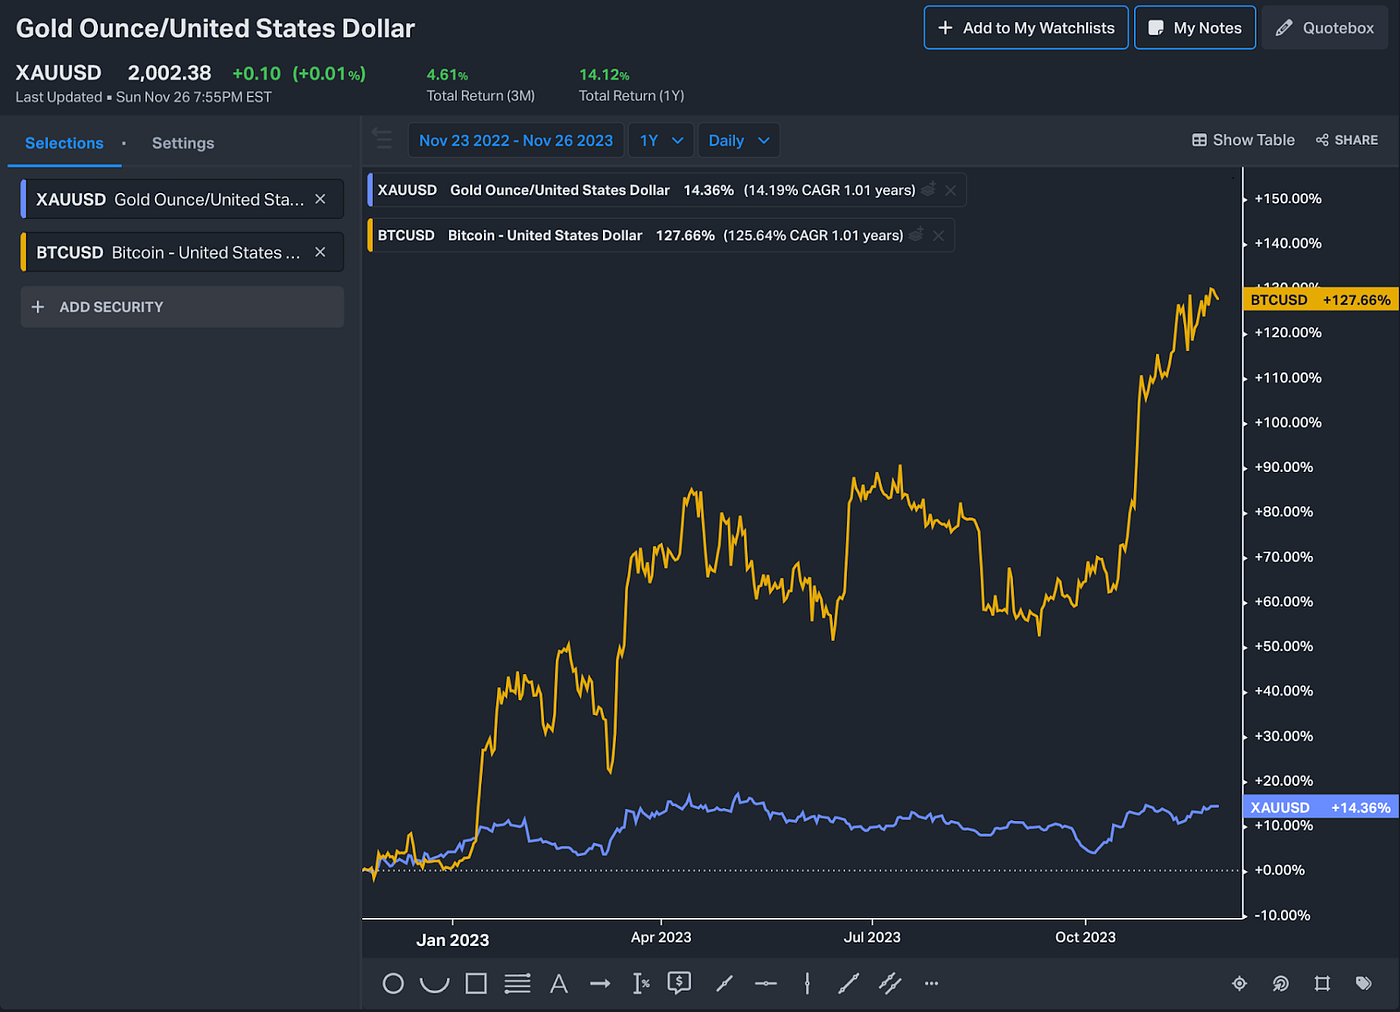Open the date range picker
This screenshot has width=1400, height=1012.
(516, 140)
